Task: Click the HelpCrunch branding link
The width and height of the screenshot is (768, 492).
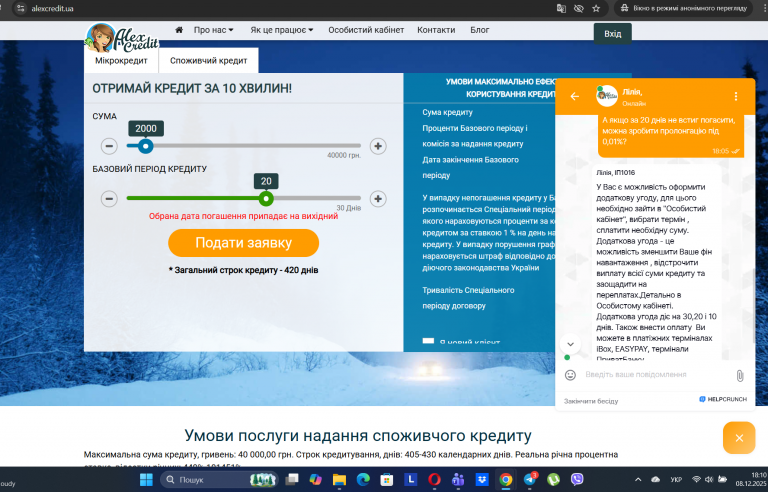Action: click(723, 399)
